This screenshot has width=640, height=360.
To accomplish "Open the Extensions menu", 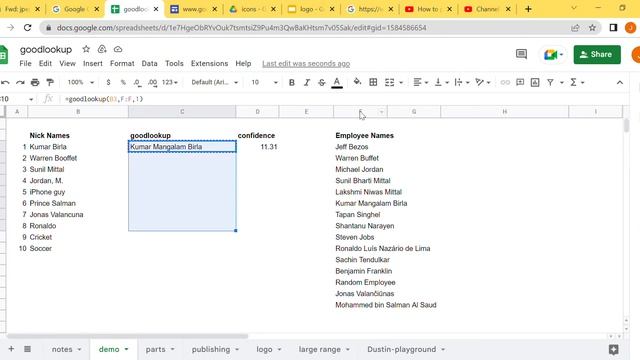I will 209,64.
